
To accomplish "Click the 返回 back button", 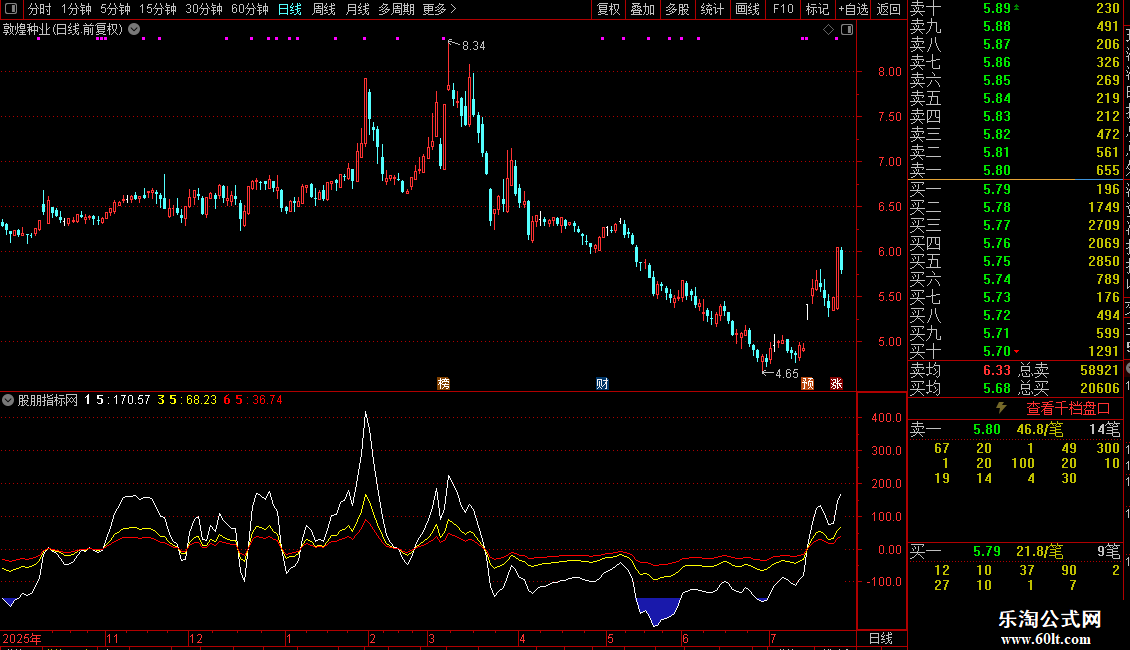I will click(x=889, y=9).
